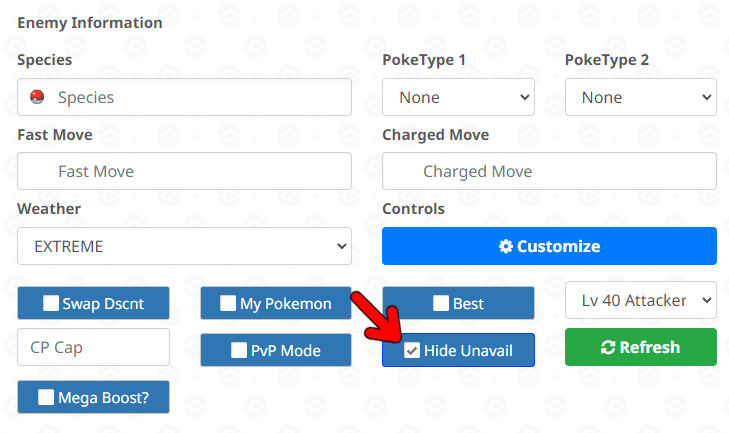Image resolution: width=729 pixels, height=433 pixels.
Task: Click the circular arrows icon on Refresh
Action: tap(608, 347)
